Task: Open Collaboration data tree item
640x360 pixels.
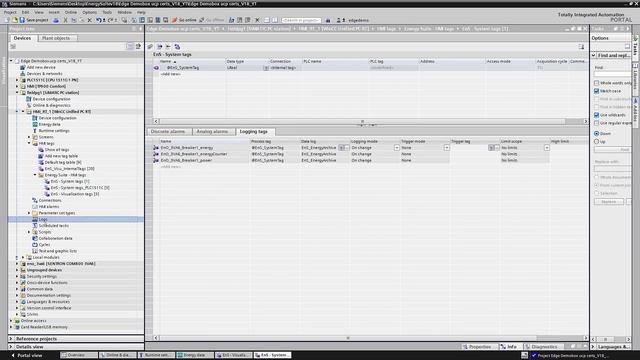Action: pos(56,238)
